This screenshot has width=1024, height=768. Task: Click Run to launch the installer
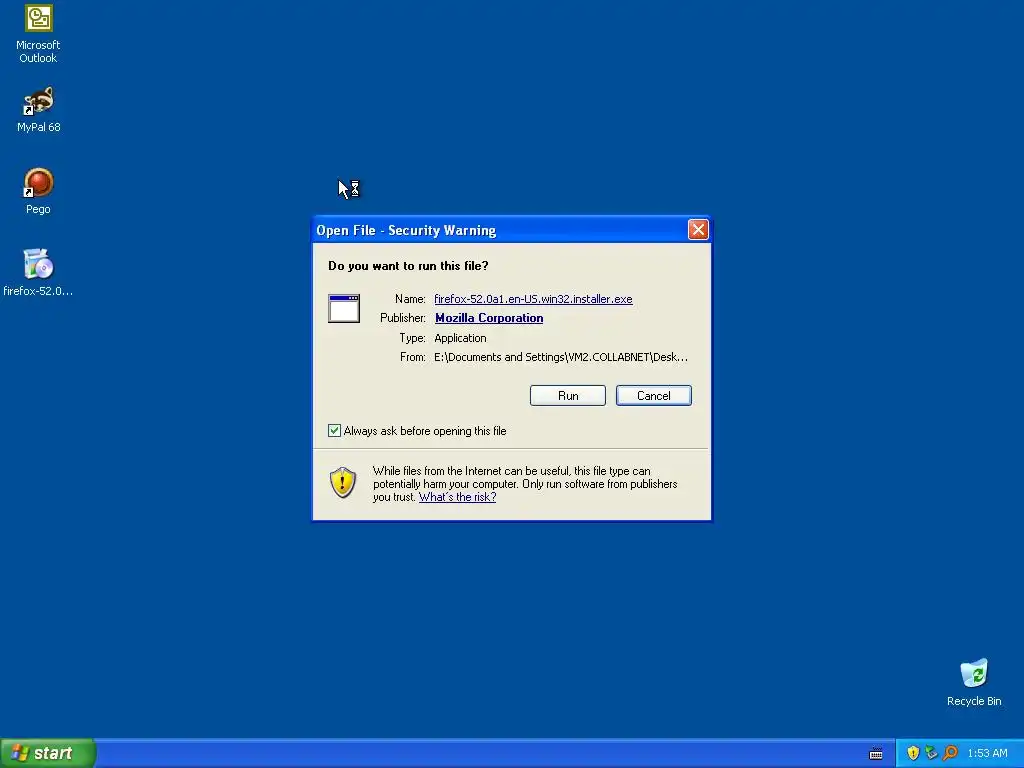click(x=568, y=396)
